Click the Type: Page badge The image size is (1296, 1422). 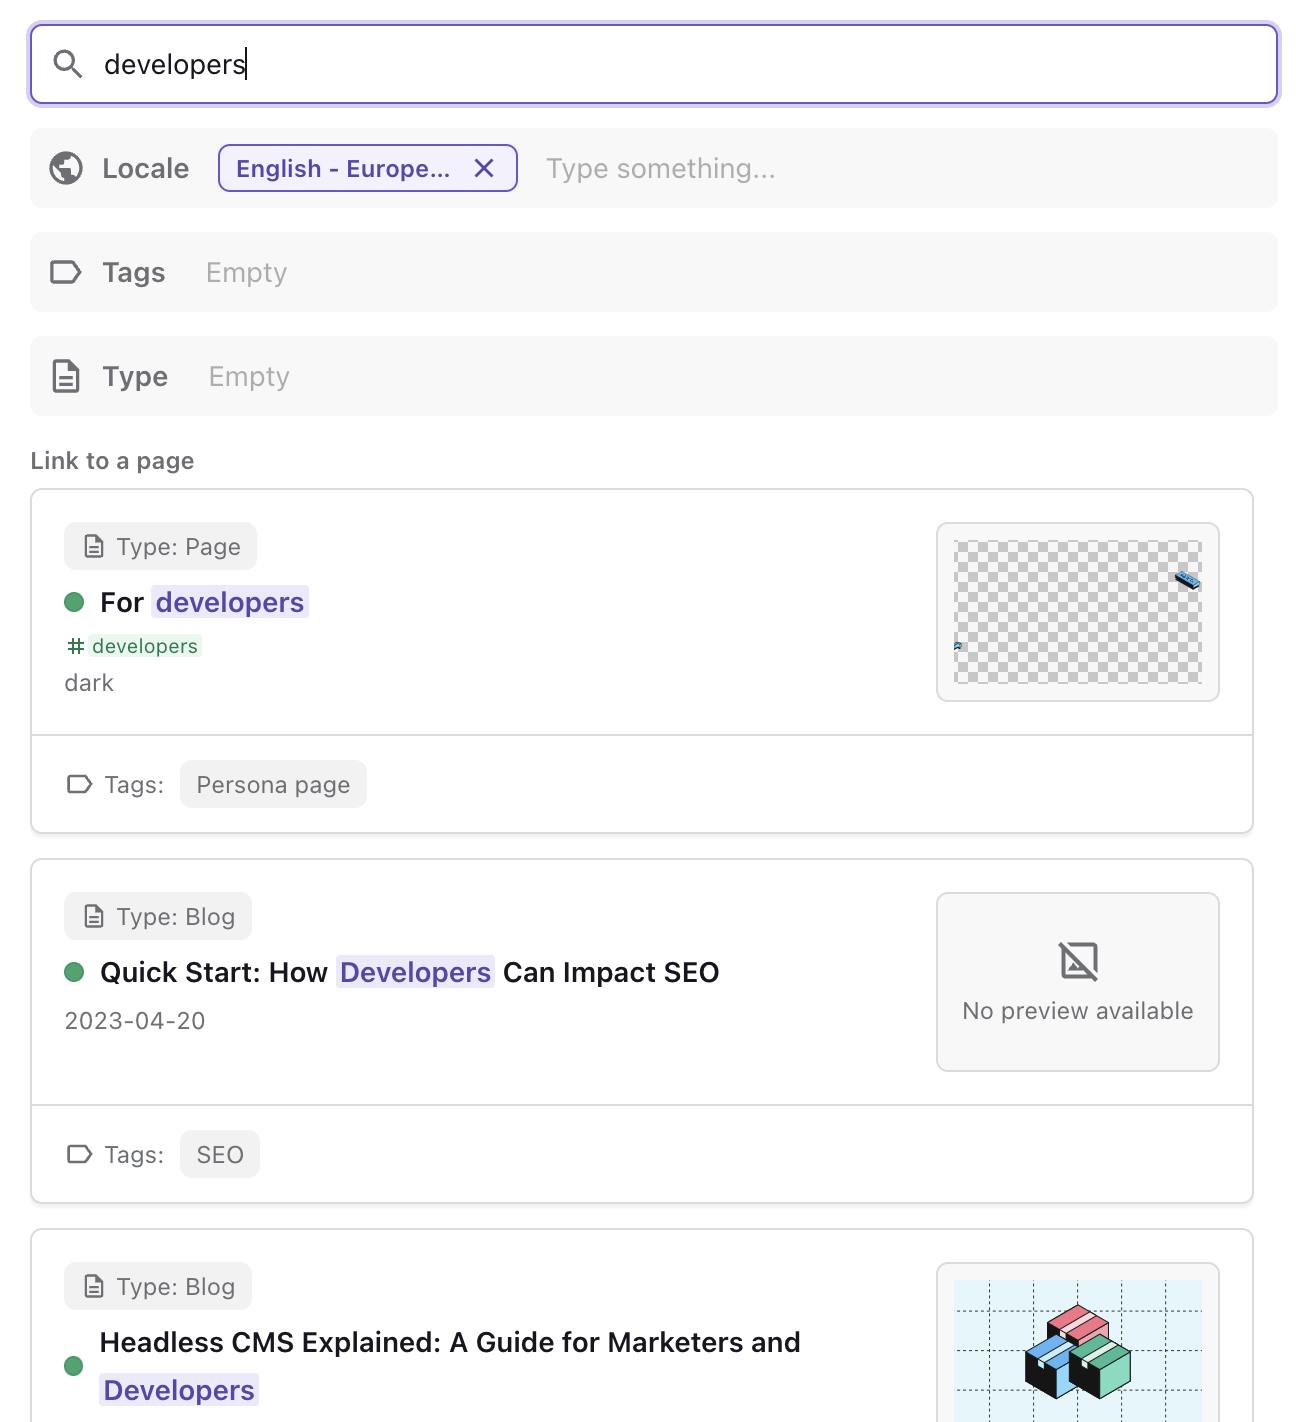[x=161, y=547]
